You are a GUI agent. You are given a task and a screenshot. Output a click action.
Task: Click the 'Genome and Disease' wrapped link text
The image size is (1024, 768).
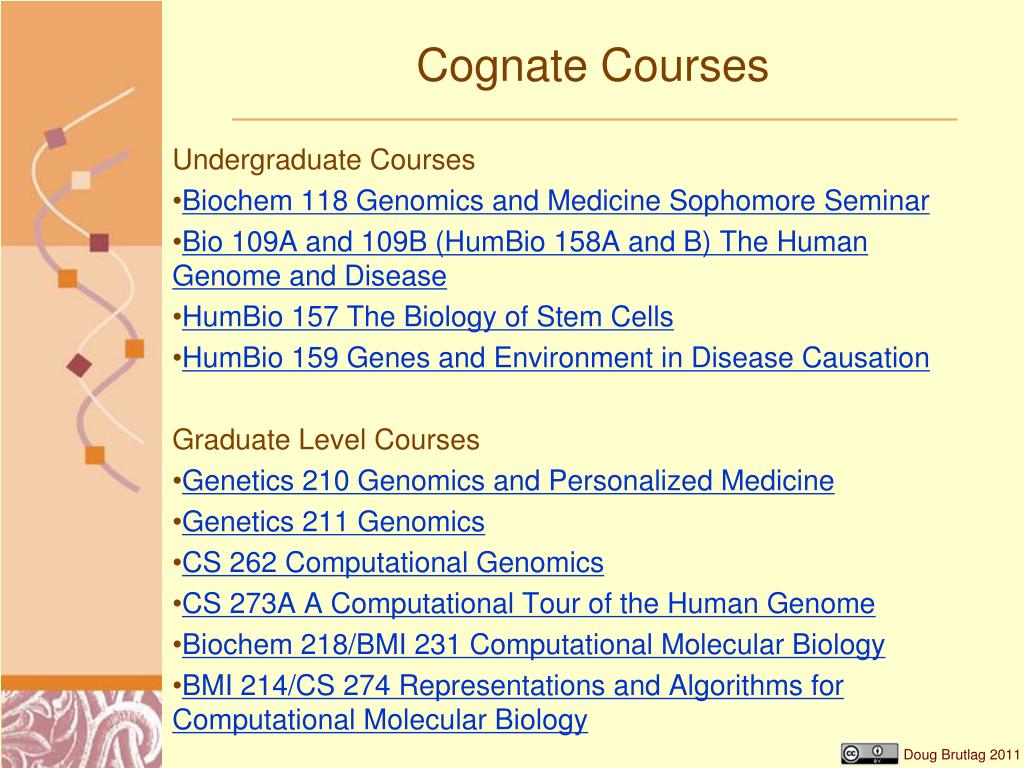coord(310,276)
